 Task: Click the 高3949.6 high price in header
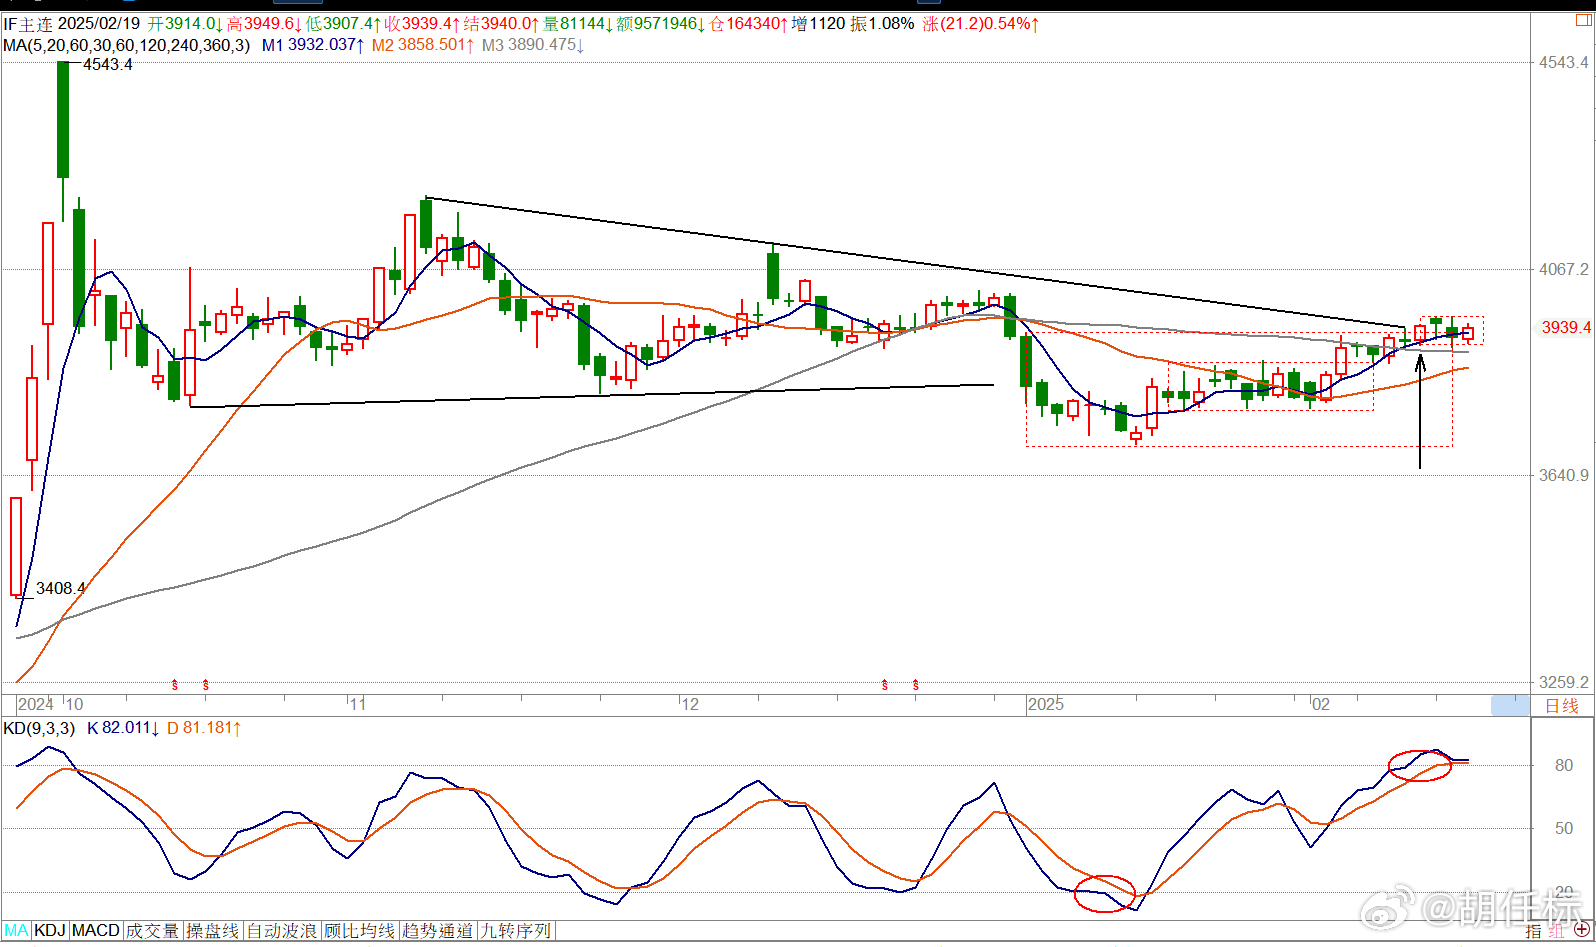tap(264, 23)
